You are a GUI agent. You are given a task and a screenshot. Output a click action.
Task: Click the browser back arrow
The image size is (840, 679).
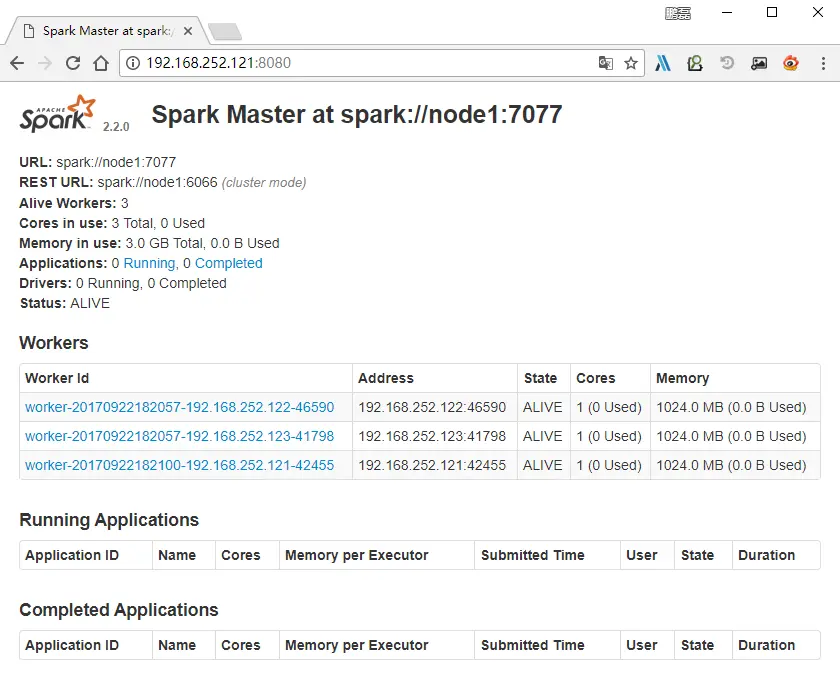pyautogui.click(x=17, y=63)
